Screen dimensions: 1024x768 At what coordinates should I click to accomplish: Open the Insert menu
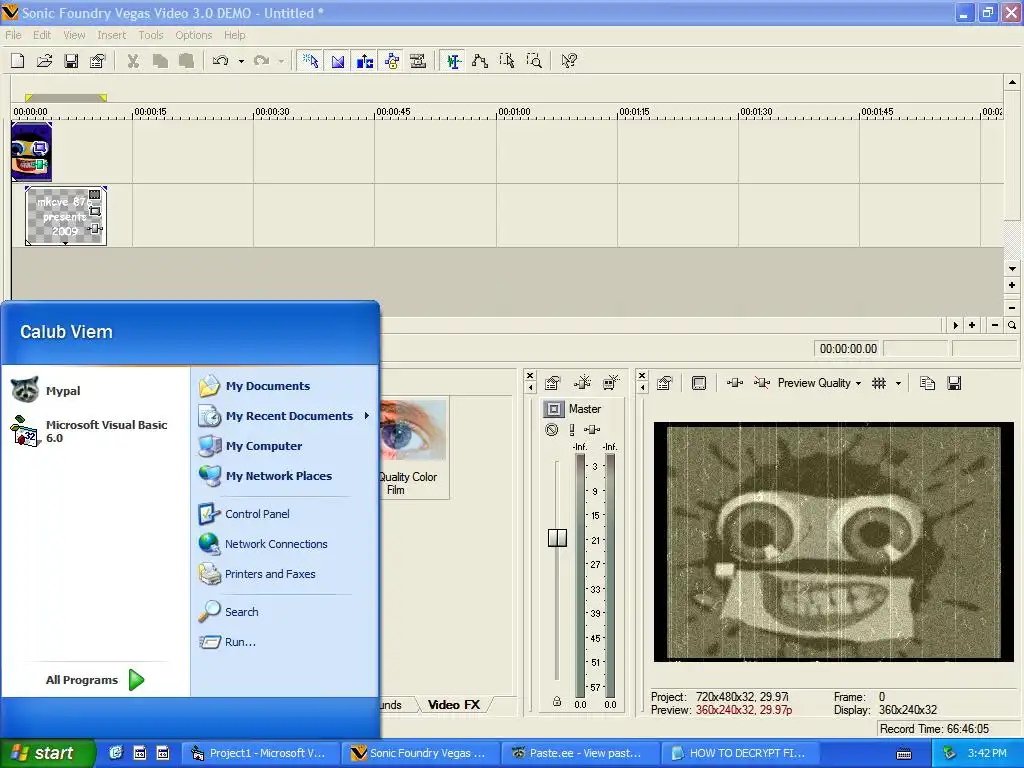point(112,35)
